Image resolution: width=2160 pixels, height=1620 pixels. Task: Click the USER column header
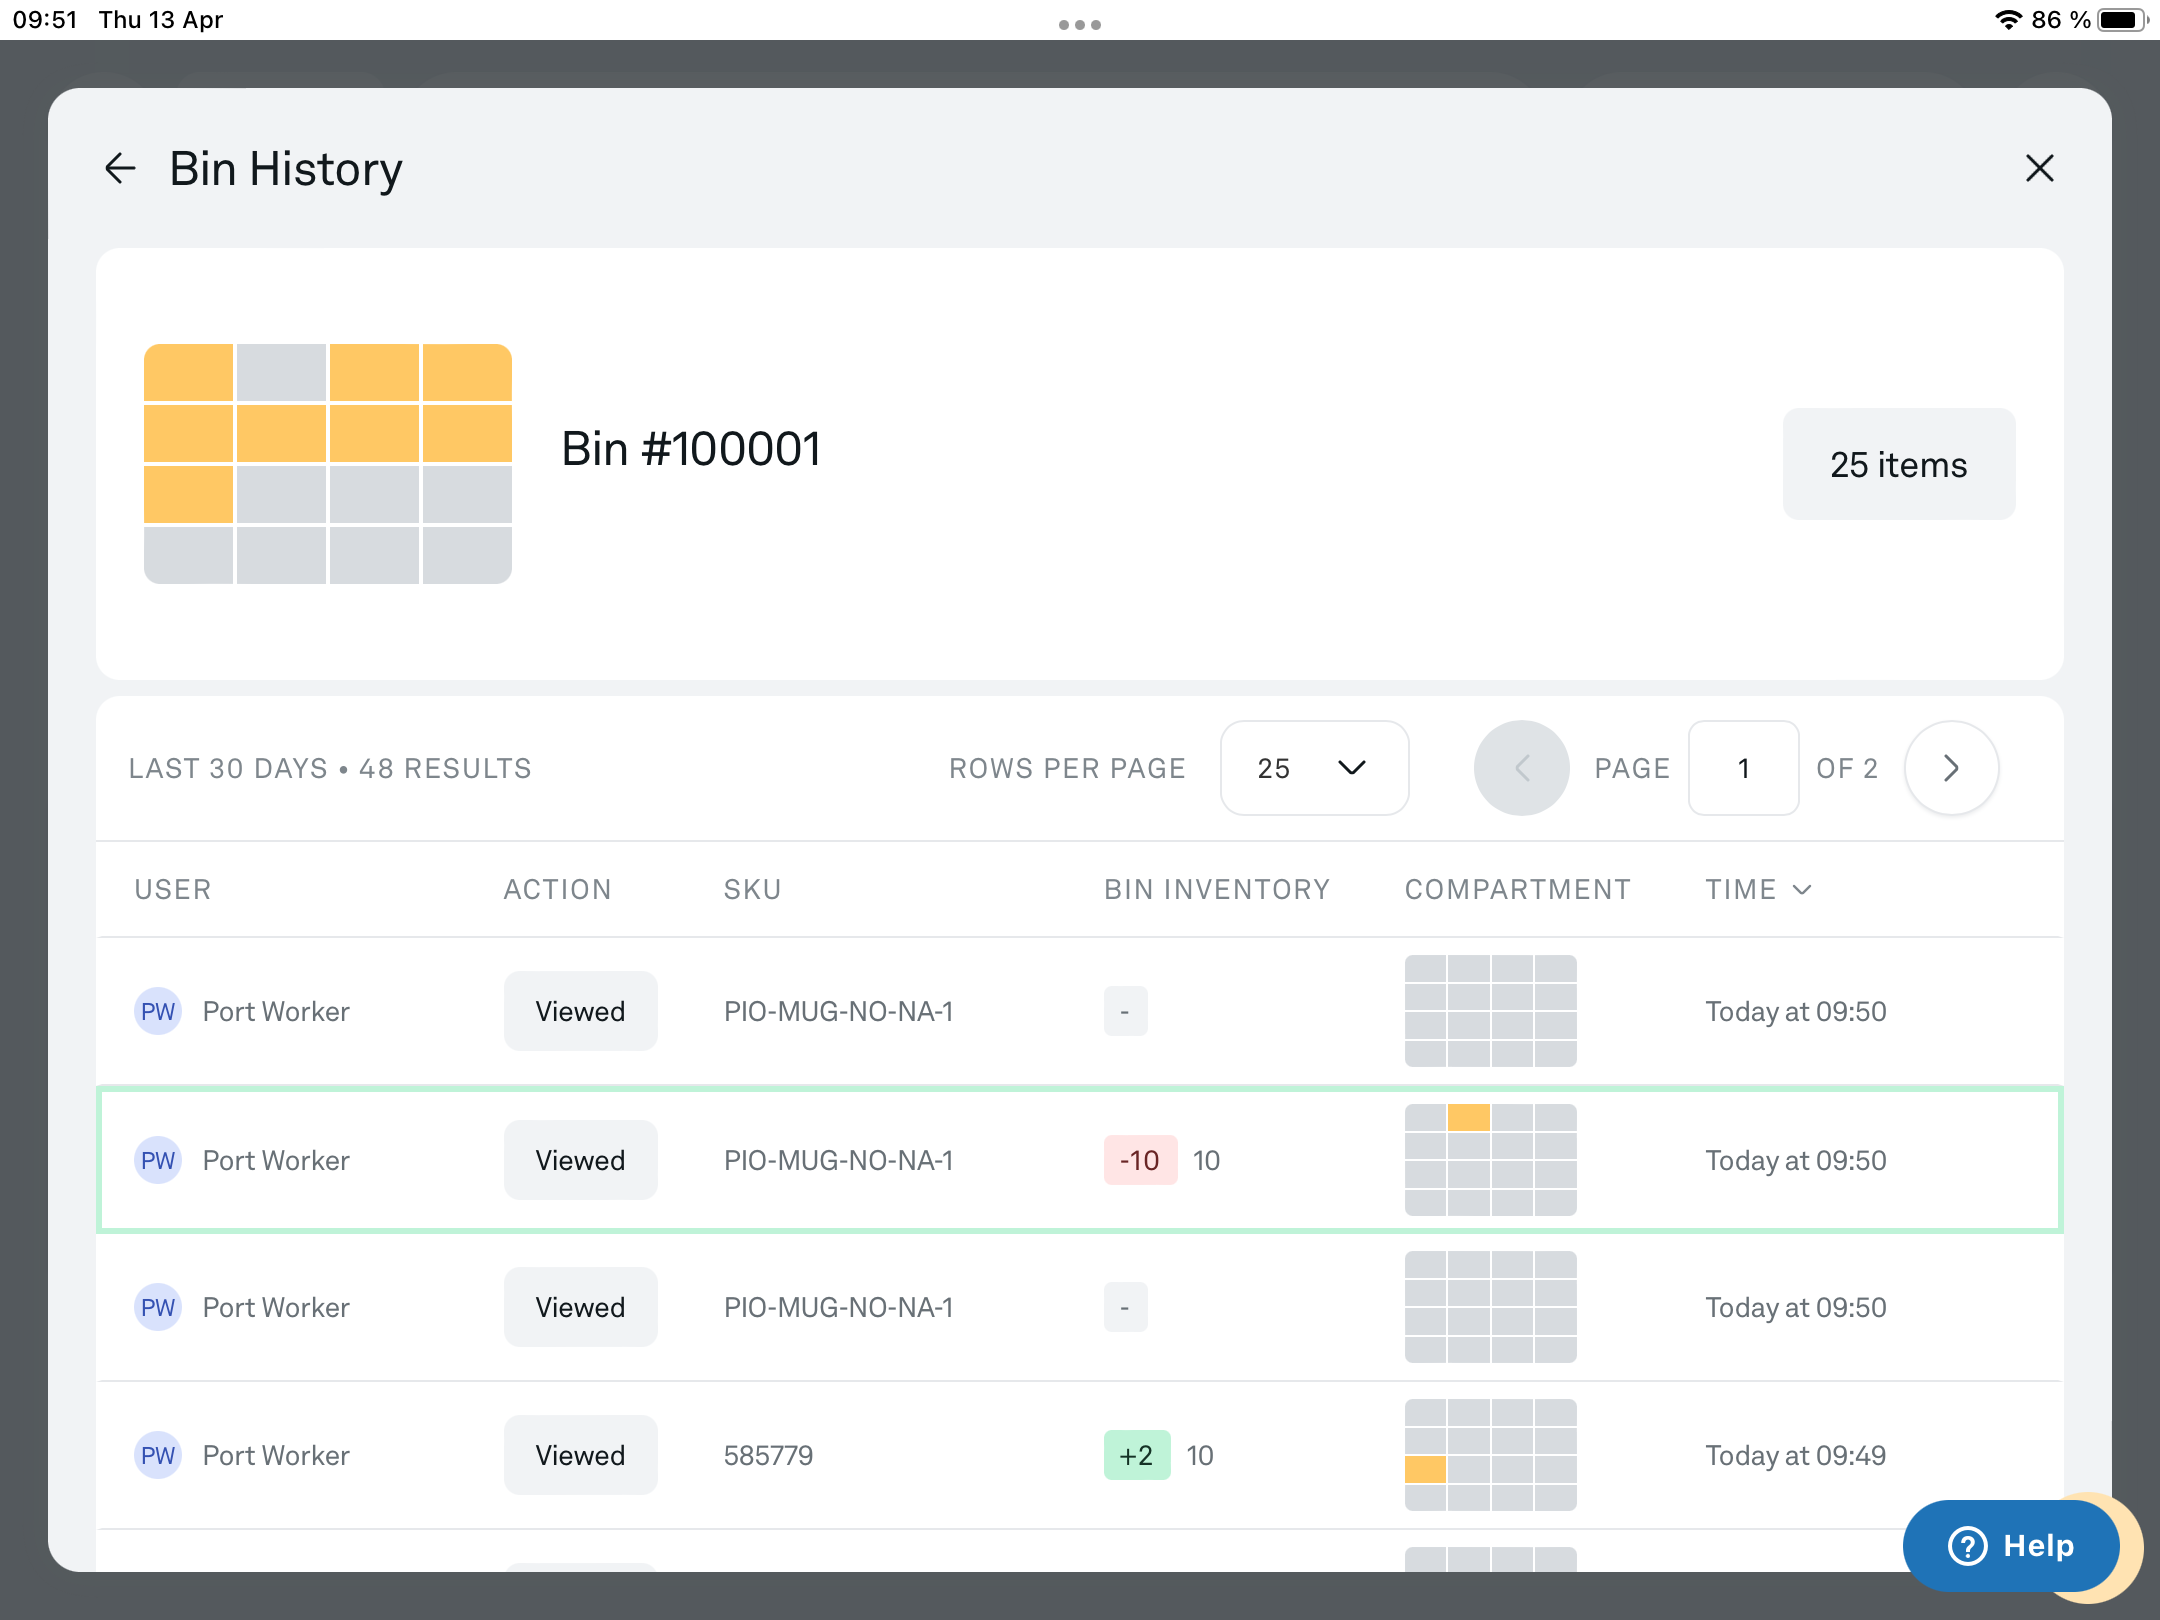[173, 889]
